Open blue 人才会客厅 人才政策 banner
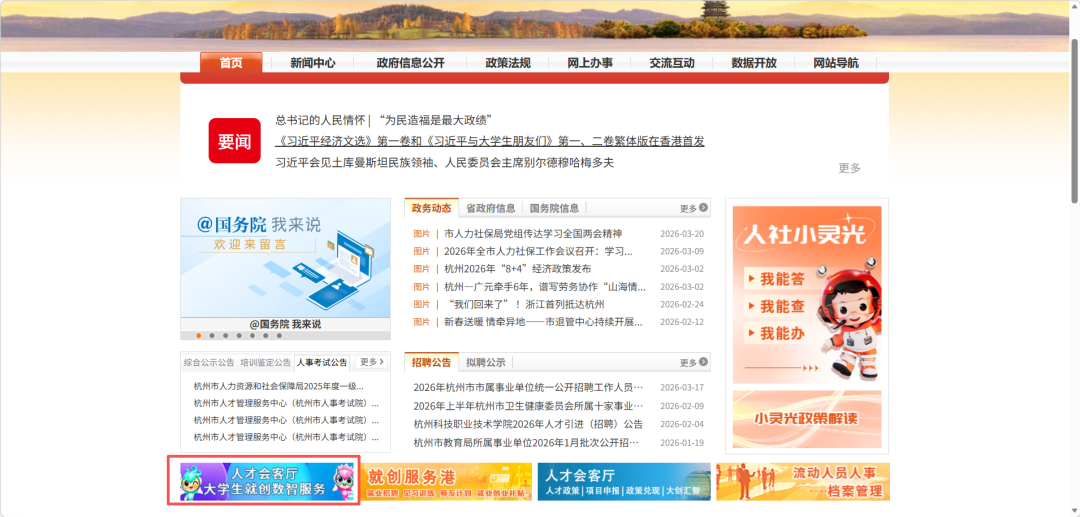The width and height of the screenshot is (1080, 517). (x=624, y=481)
